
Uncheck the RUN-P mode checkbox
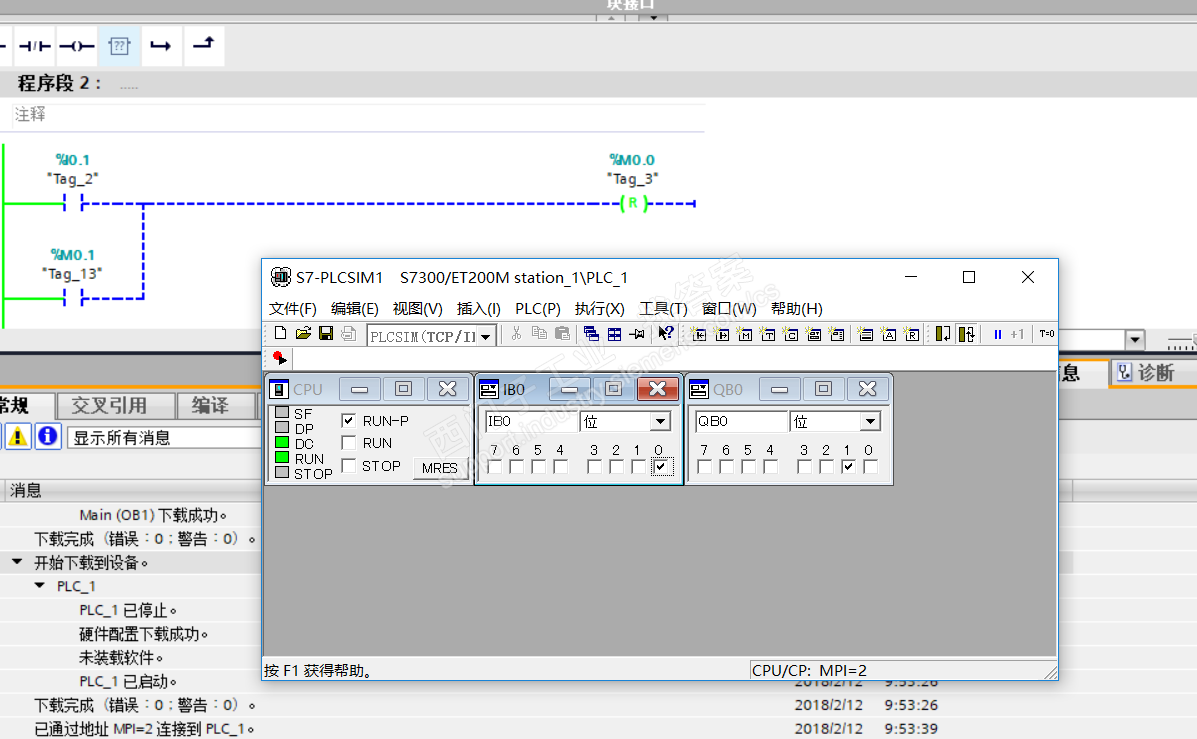coord(349,421)
